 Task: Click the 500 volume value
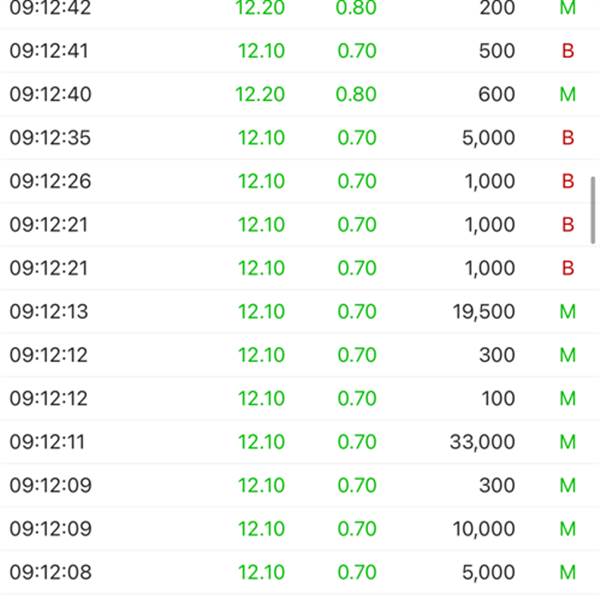[x=498, y=51]
